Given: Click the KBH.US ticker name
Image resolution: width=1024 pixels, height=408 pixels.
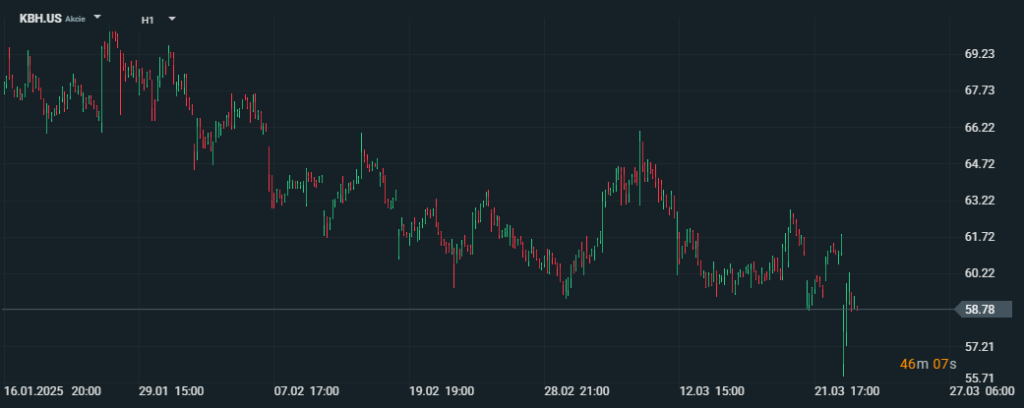Looking at the screenshot, I should tap(41, 18).
